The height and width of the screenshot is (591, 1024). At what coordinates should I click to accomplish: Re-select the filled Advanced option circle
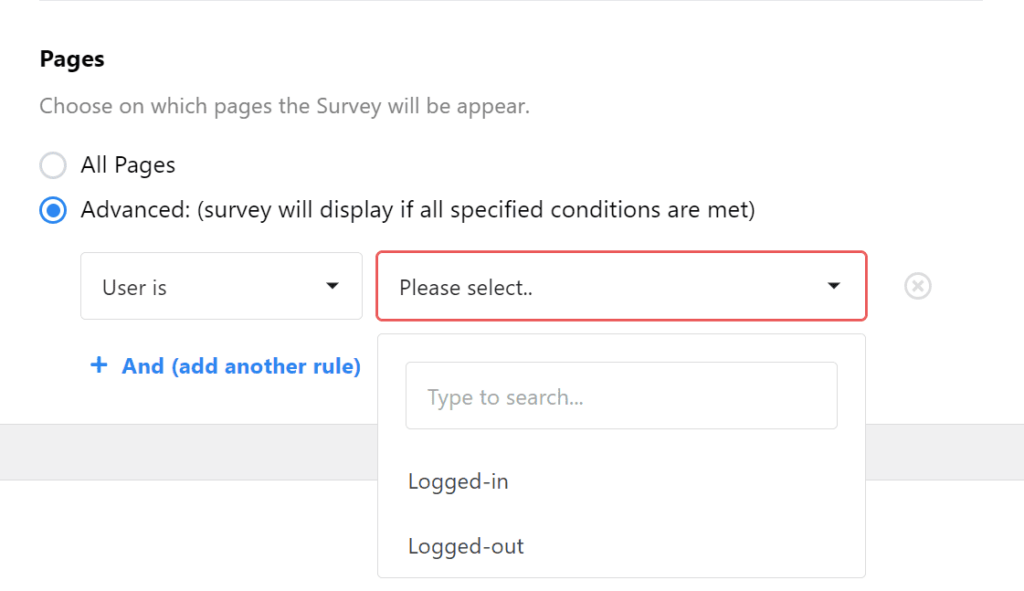click(x=52, y=210)
